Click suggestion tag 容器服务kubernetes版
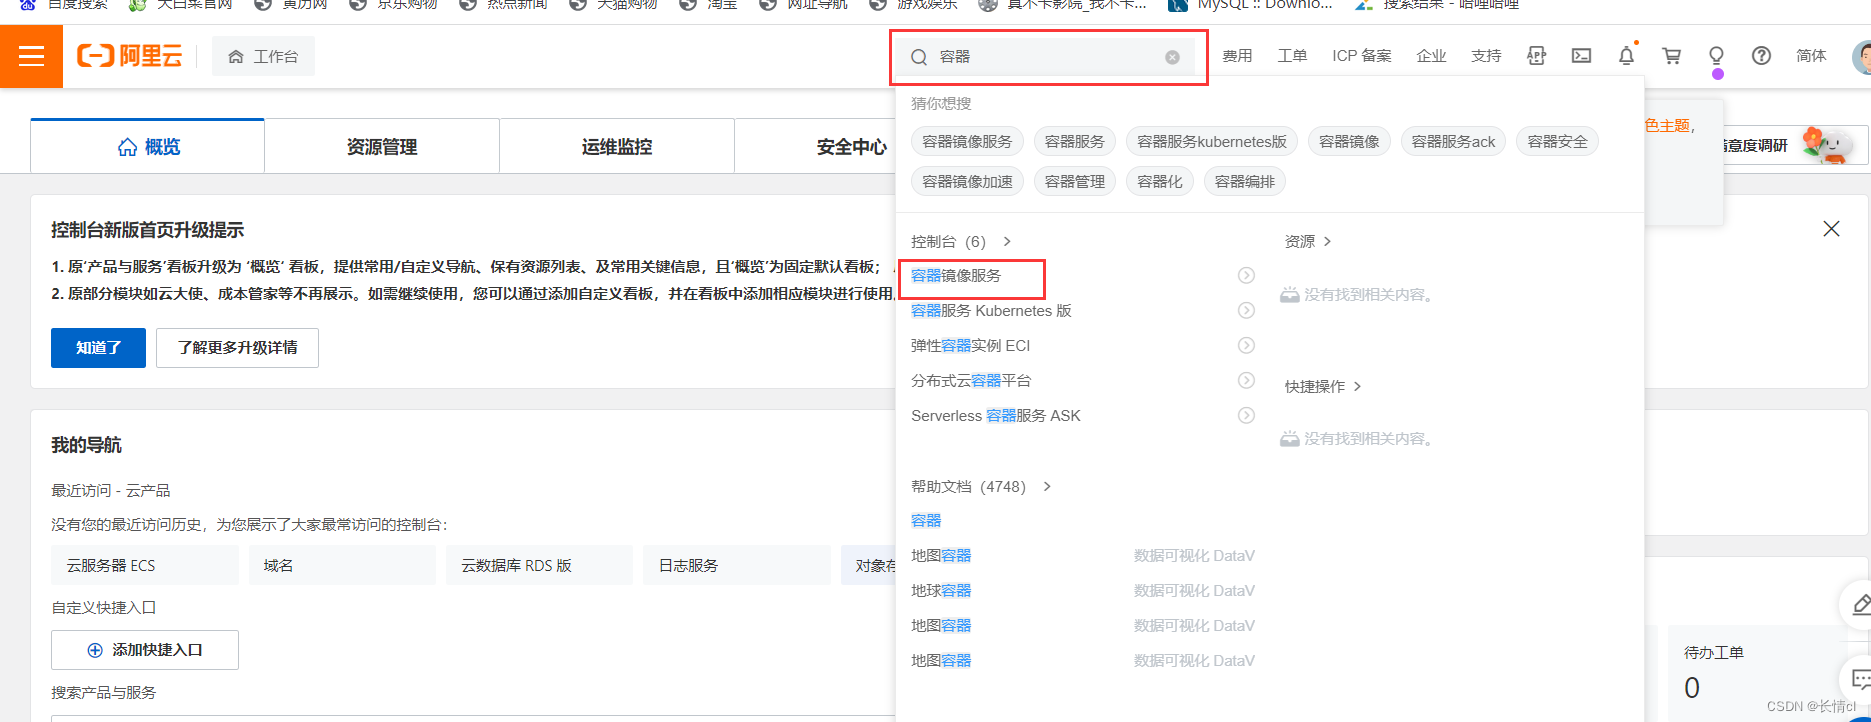Viewport: 1871px width, 722px height. coord(1212,142)
